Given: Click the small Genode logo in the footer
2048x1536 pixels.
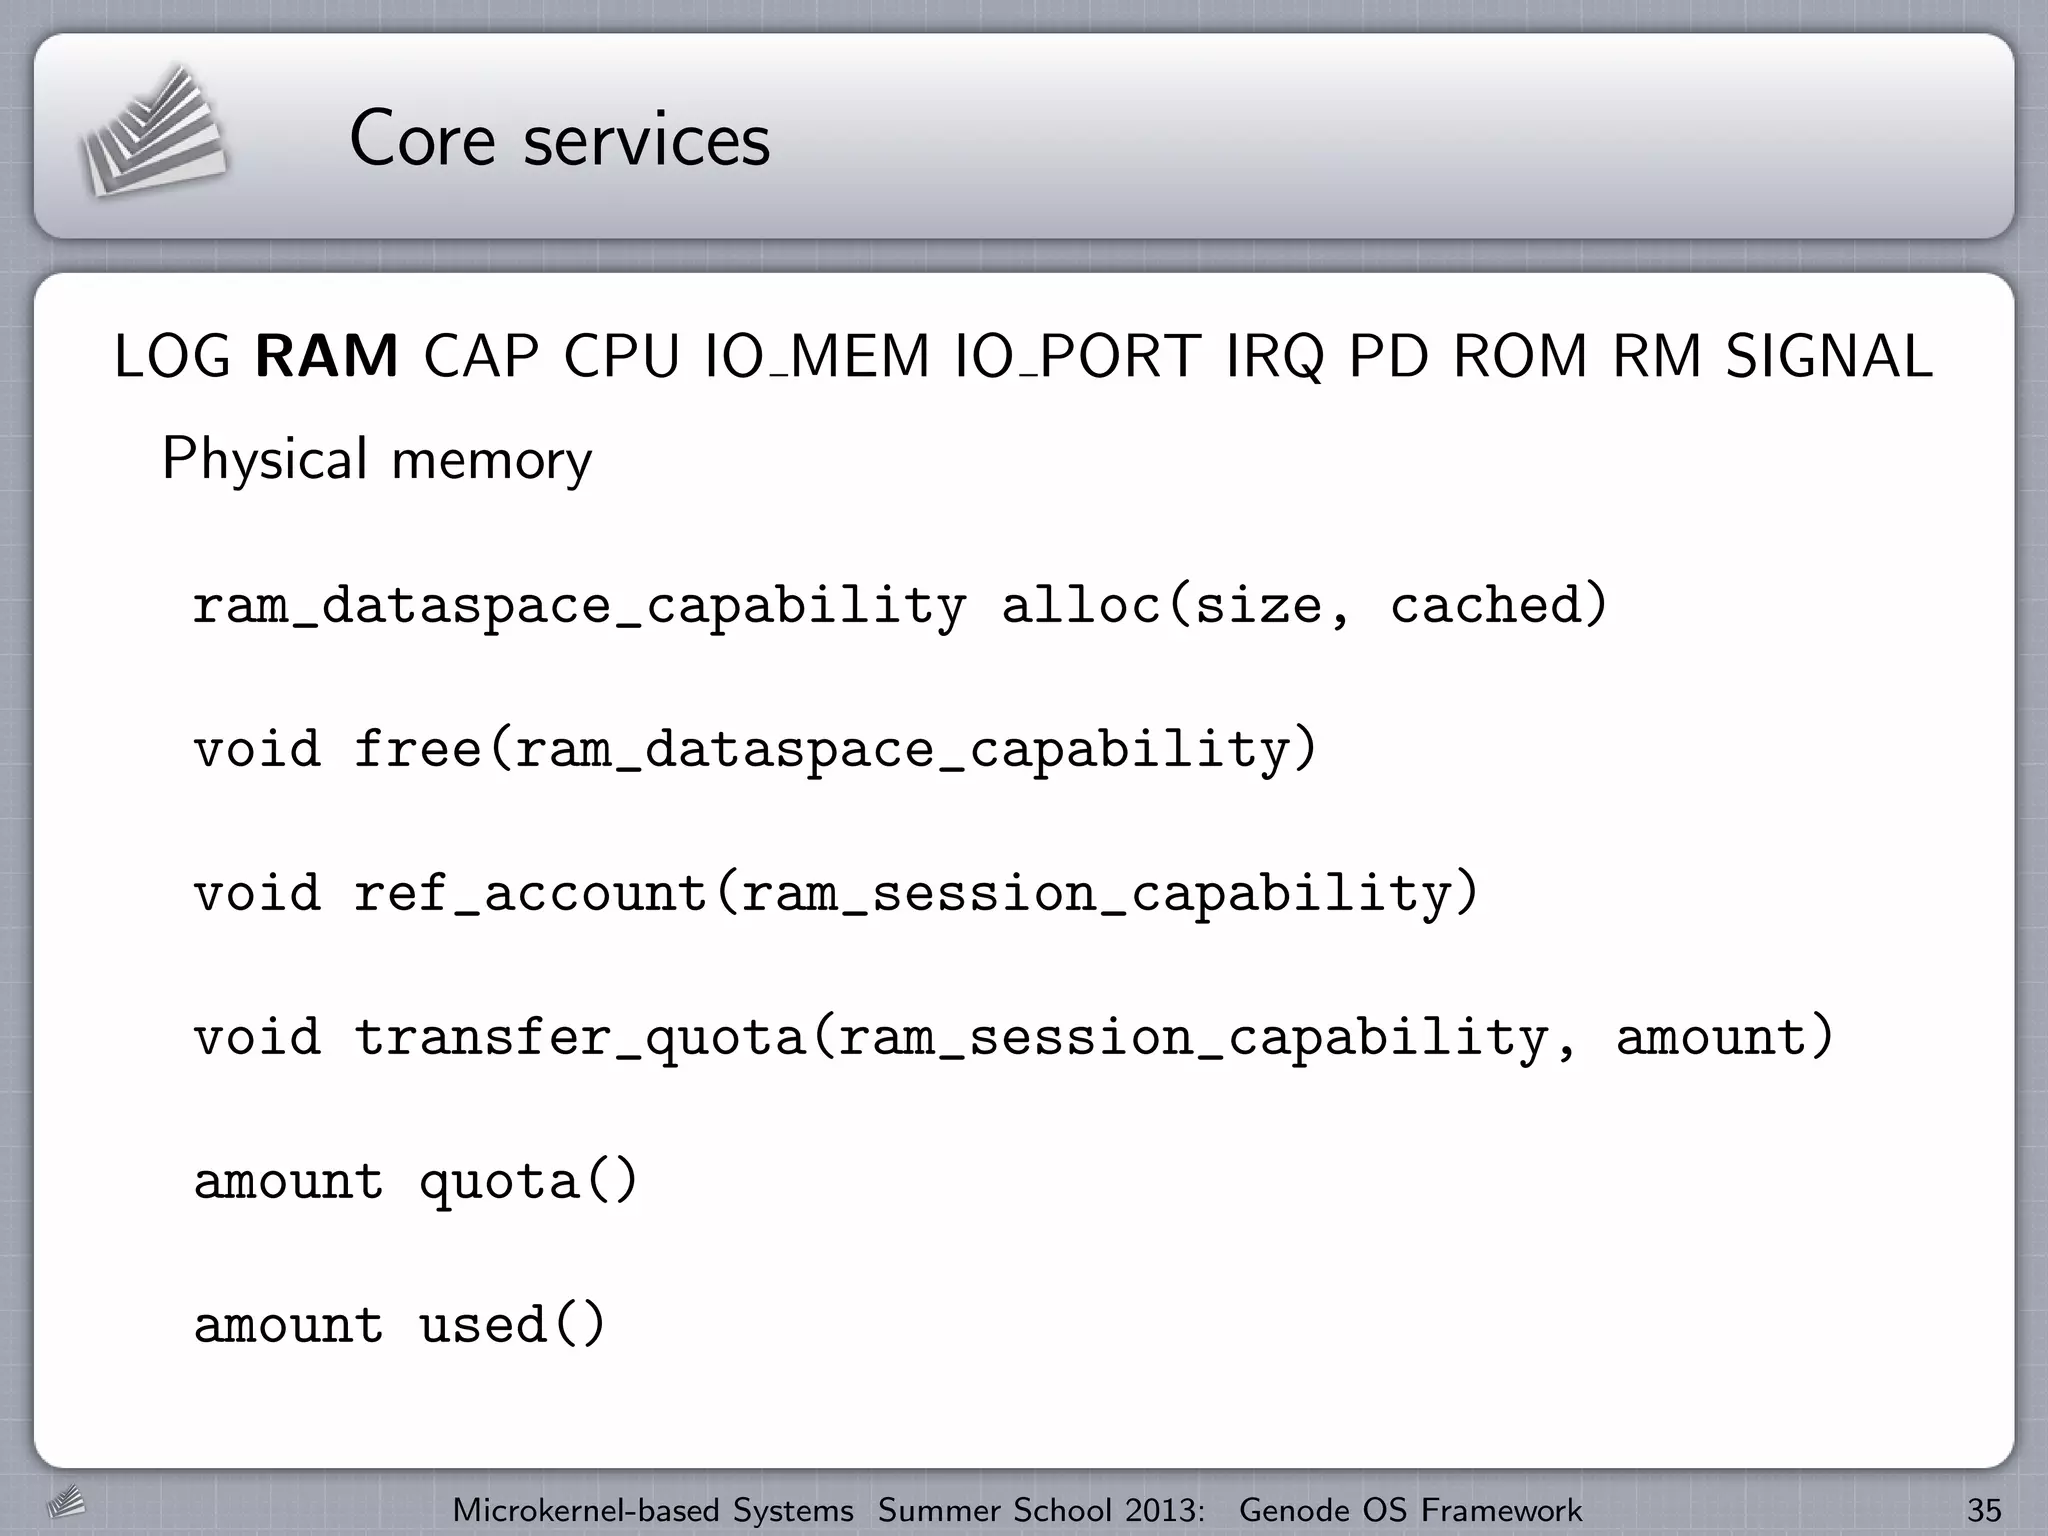Looking at the screenshot, I should click(x=67, y=1502).
